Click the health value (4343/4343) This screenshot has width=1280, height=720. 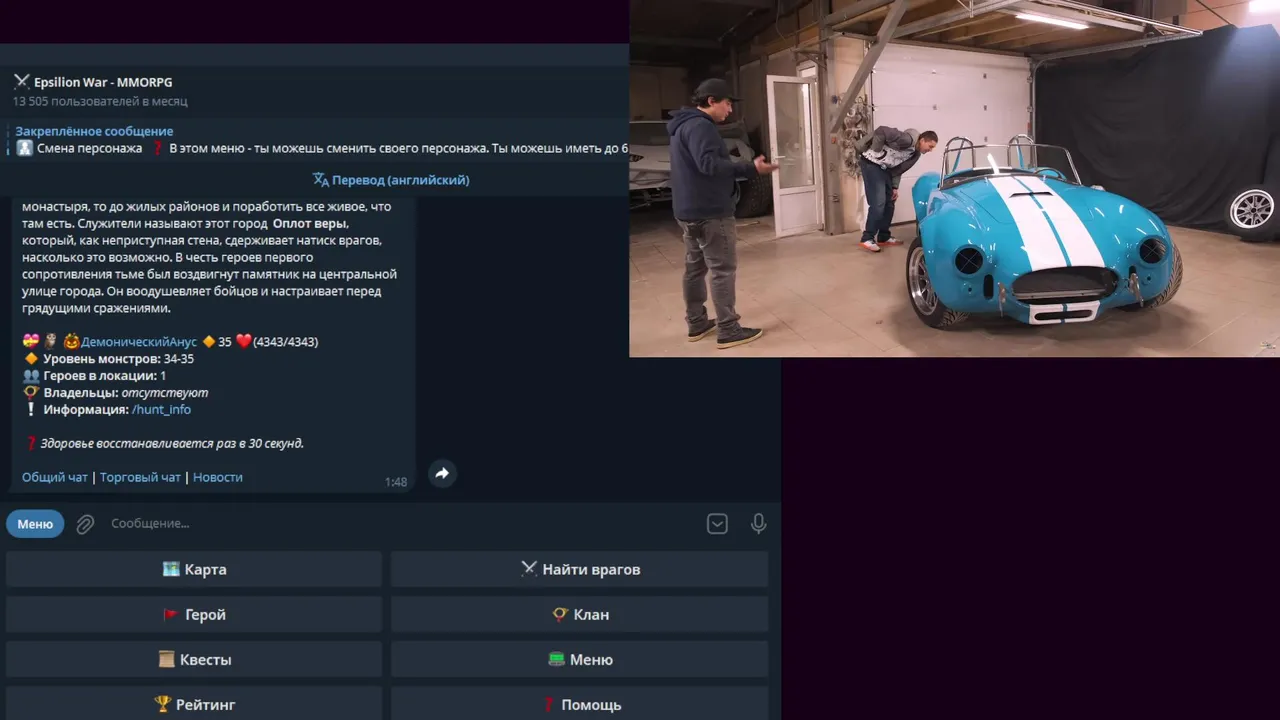286,341
